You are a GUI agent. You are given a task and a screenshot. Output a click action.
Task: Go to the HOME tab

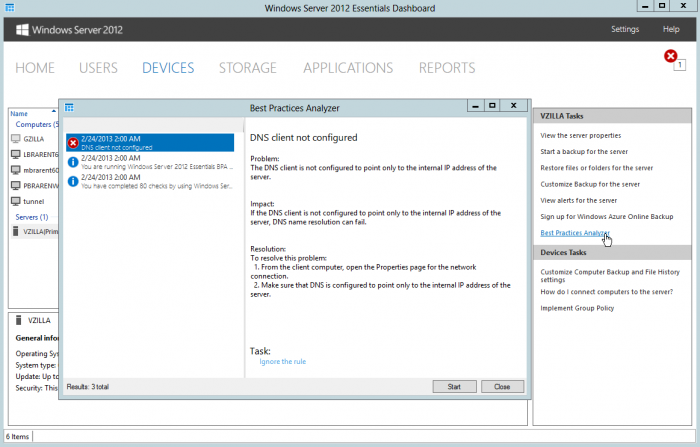35,68
